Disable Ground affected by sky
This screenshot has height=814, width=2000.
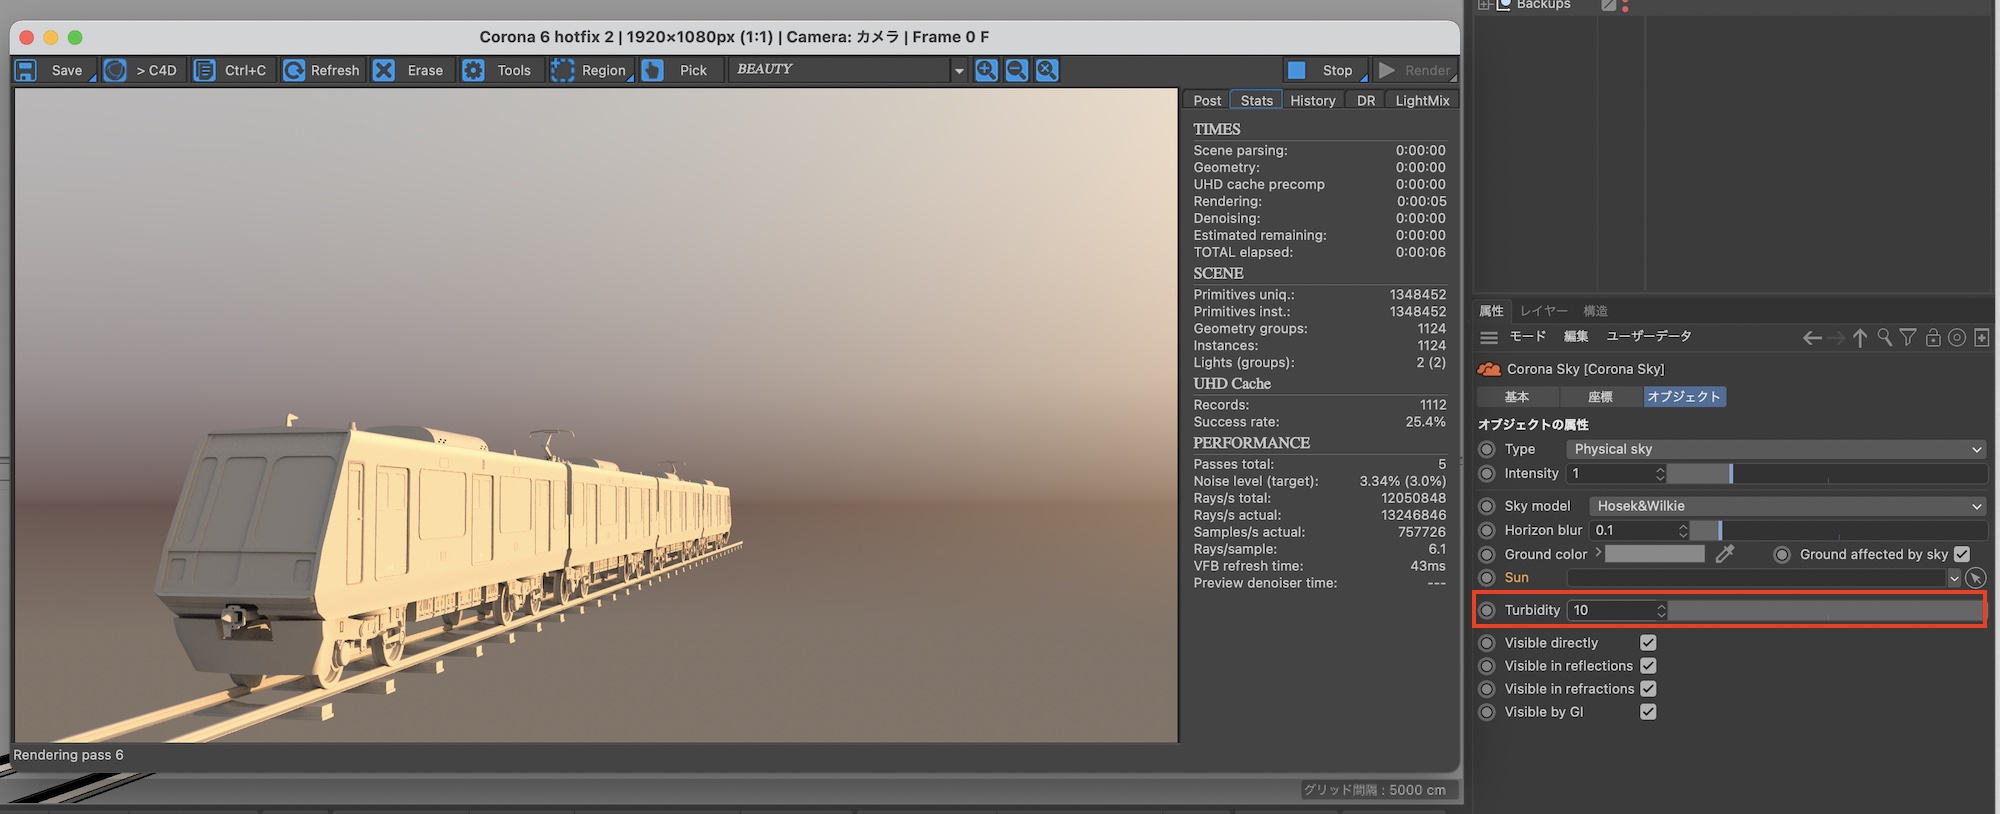click(1961, 554)
